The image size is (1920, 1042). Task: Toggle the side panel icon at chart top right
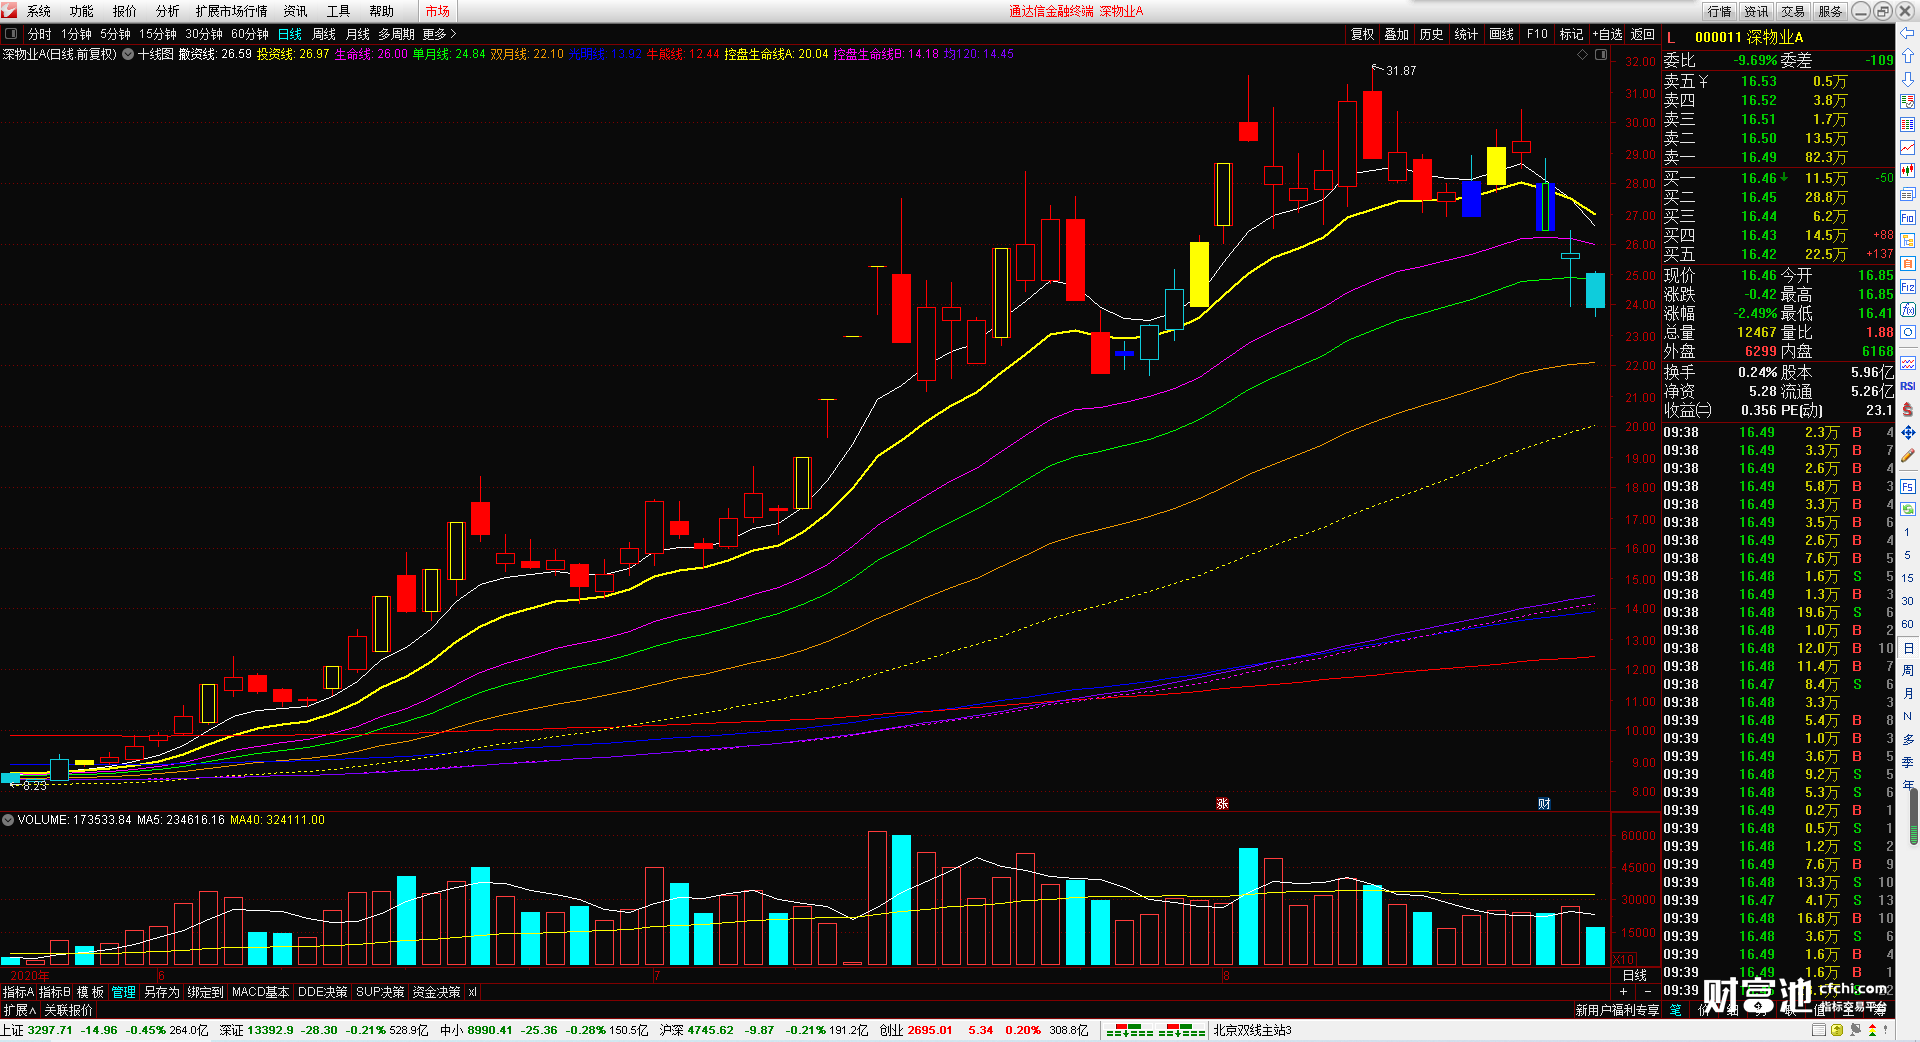coord(1600,54)
